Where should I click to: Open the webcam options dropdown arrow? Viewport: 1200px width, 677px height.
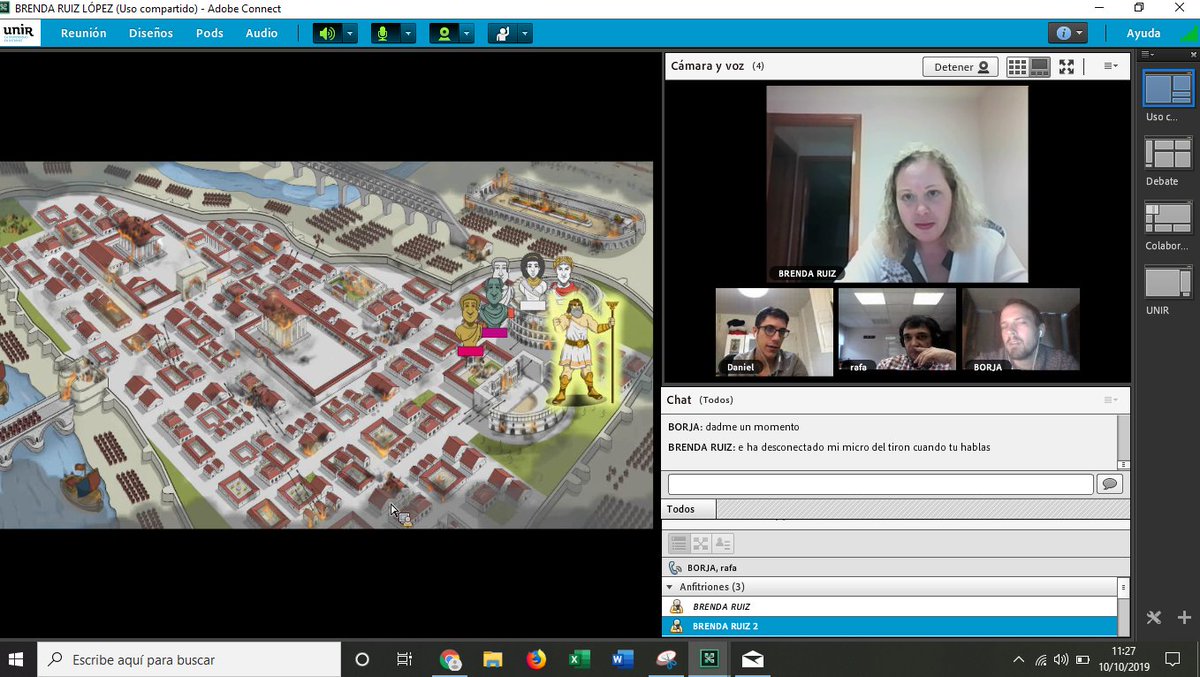pos(466,33)
